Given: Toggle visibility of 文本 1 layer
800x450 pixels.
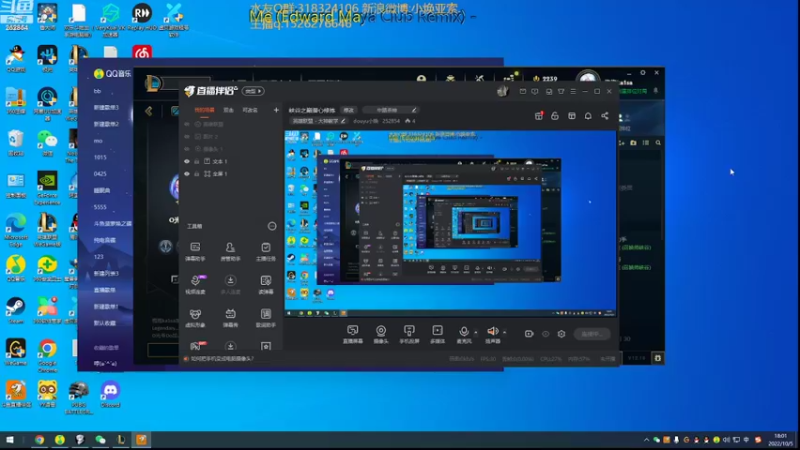Looking at the screenshot, I should pyautogui.click(x=187, y=161).
